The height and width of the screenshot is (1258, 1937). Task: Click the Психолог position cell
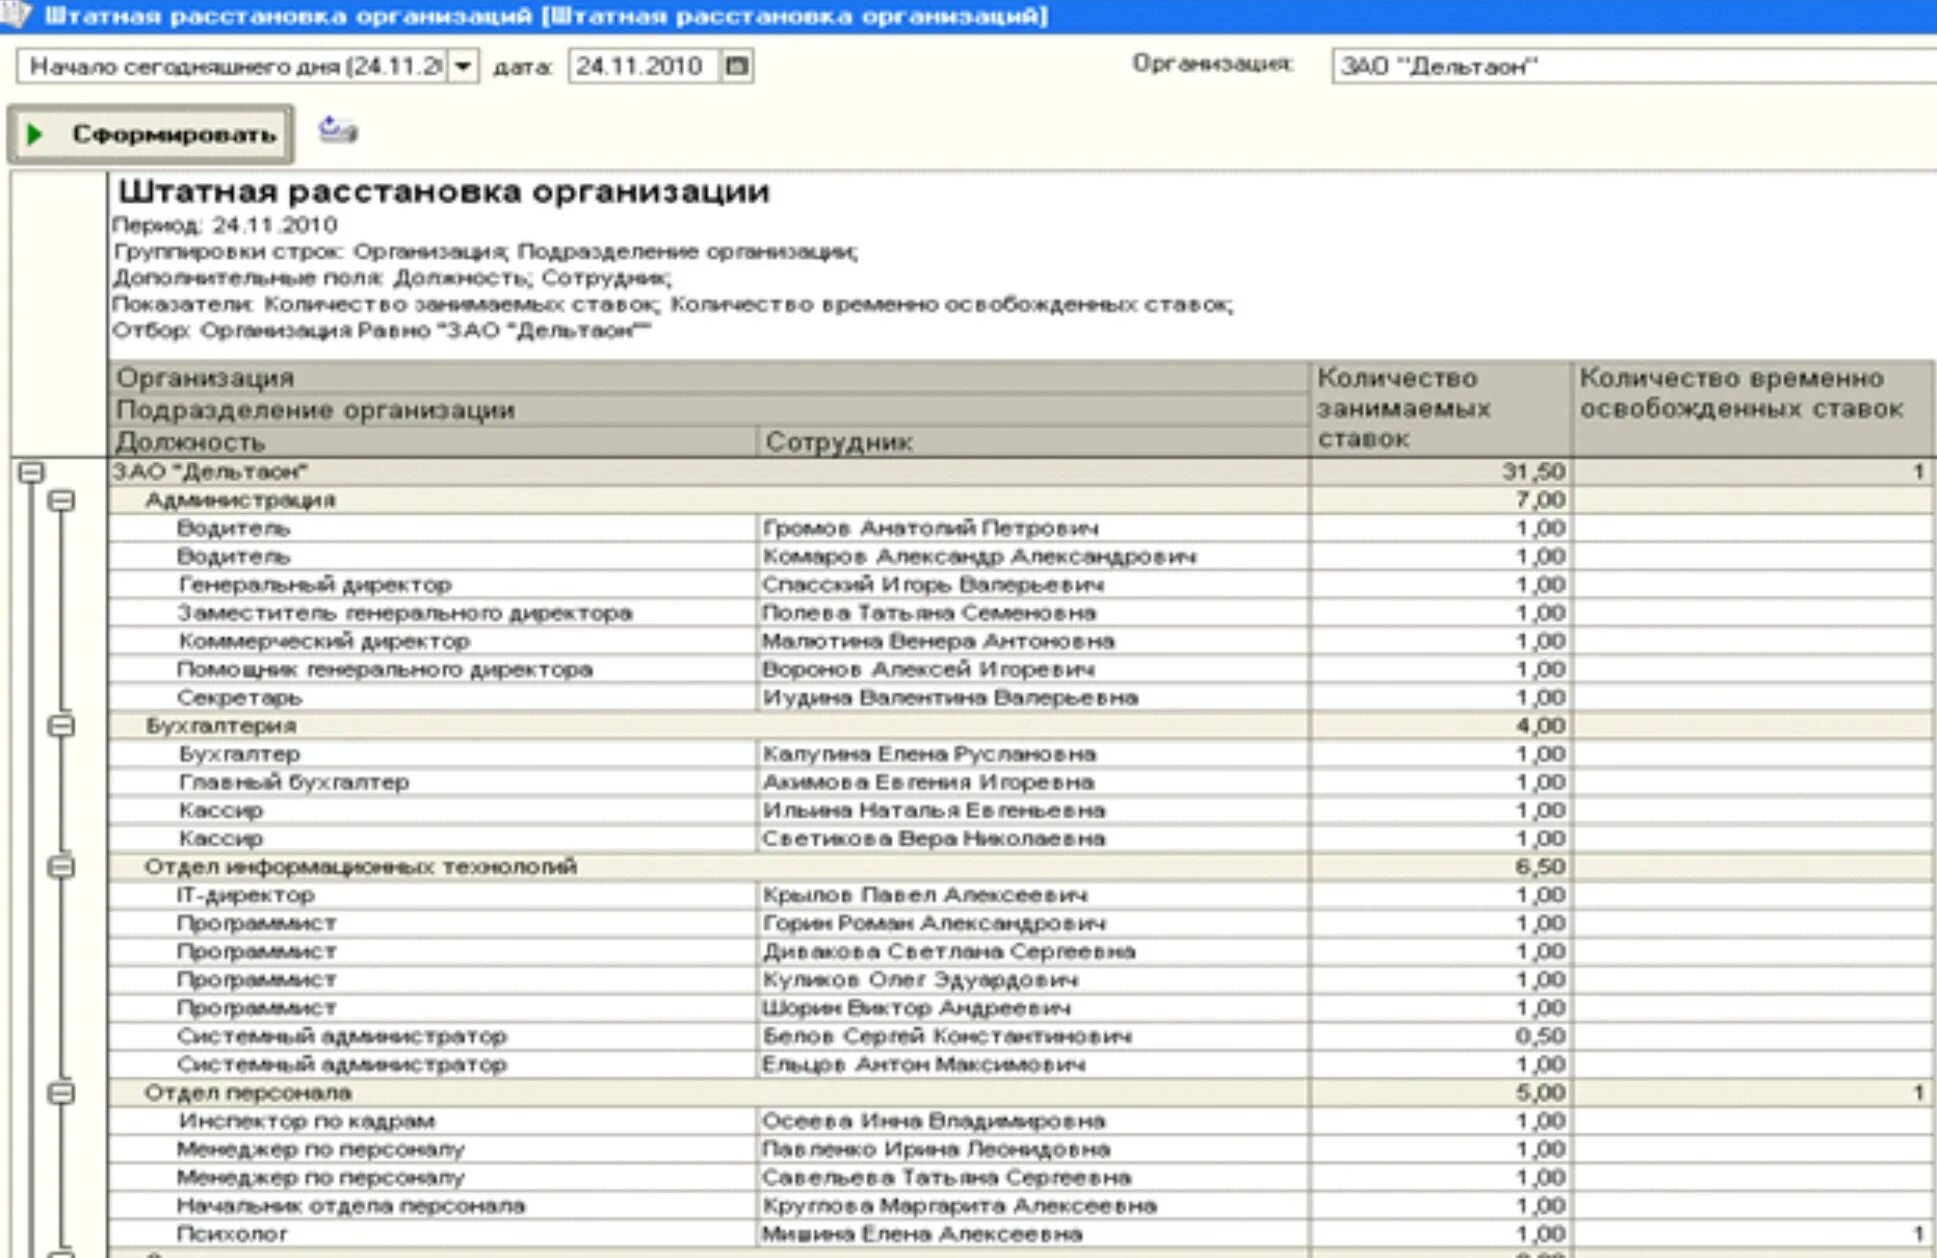point(432,1233)
